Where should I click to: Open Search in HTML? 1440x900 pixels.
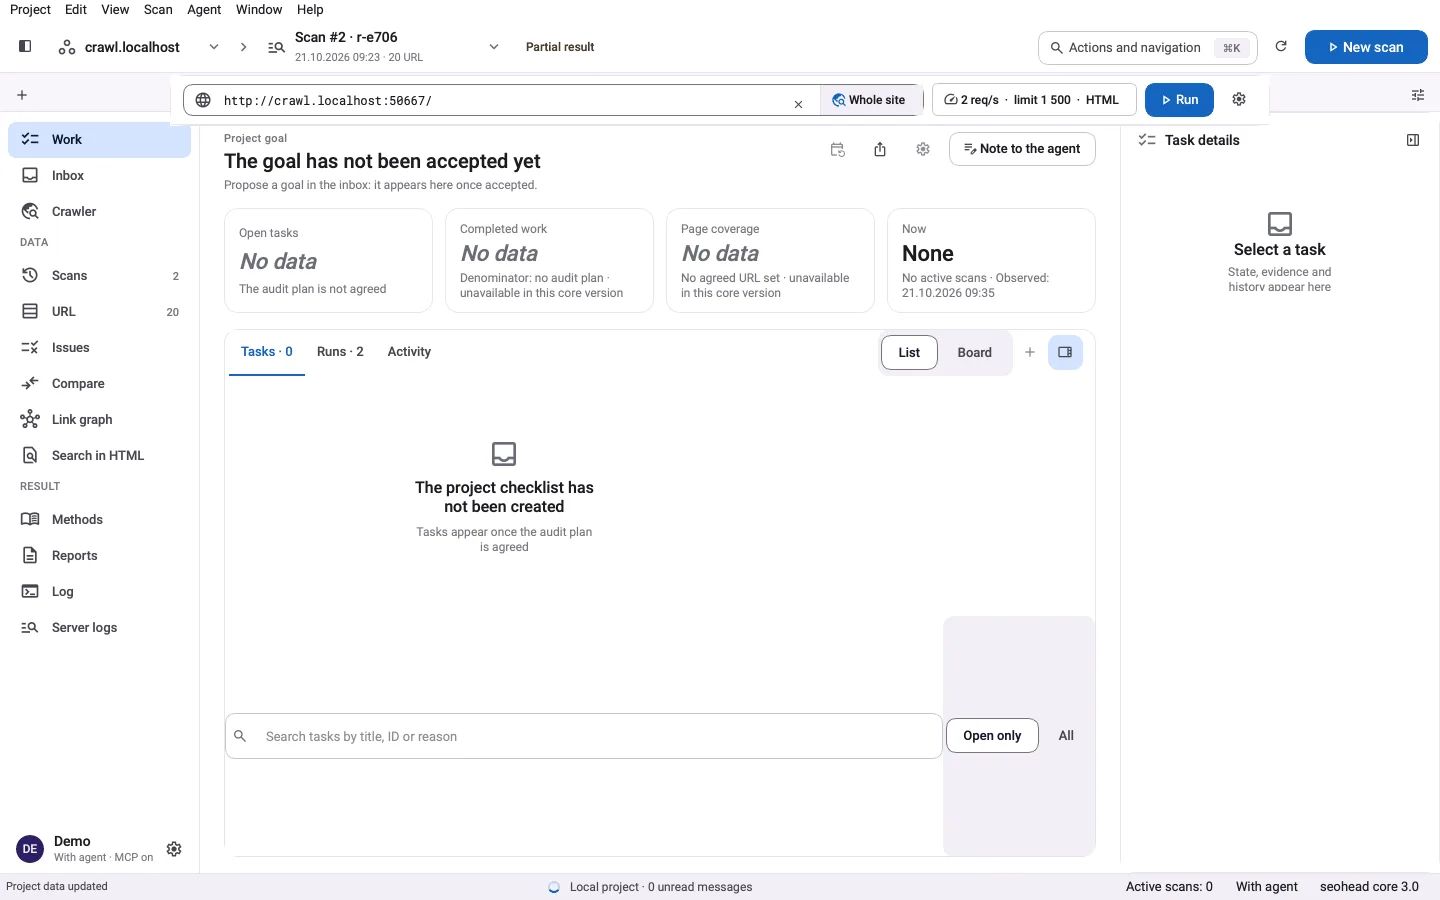coord(100,455)
